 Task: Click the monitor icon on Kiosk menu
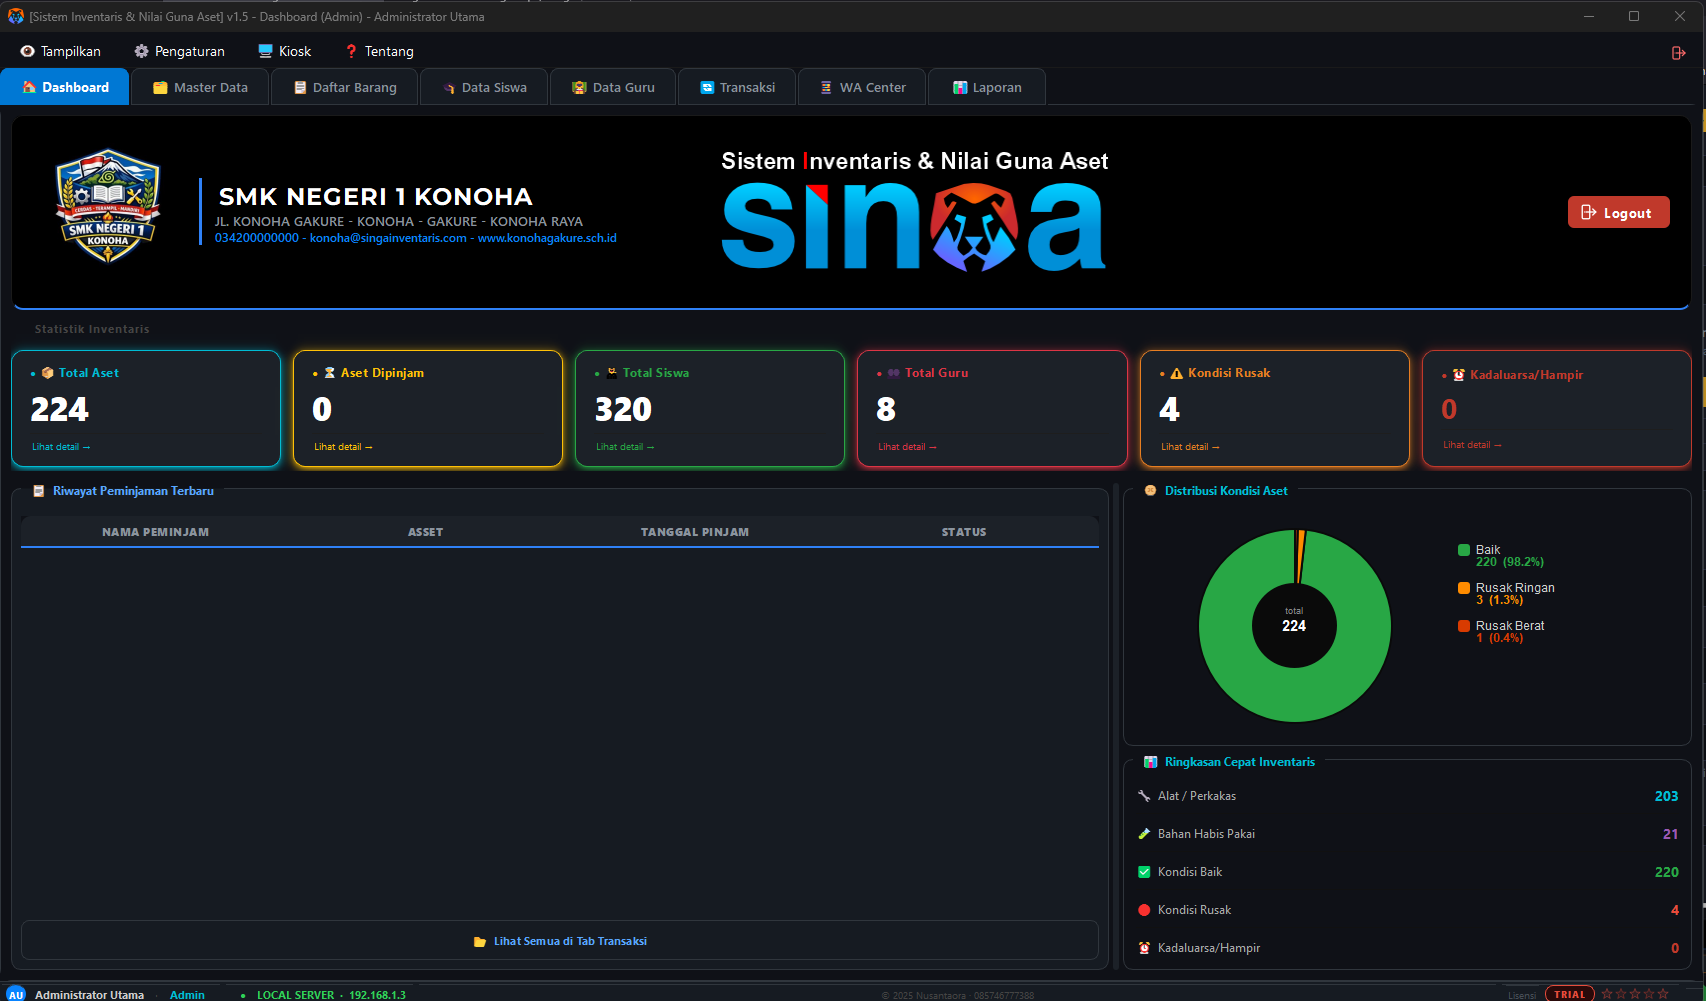click(265, 51)
